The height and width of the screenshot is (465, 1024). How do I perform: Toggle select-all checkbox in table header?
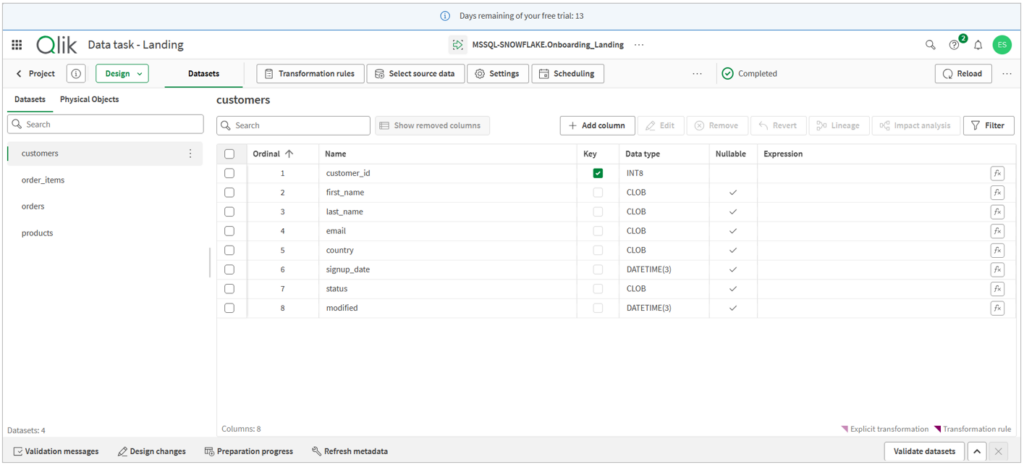(x=229, y=154)
